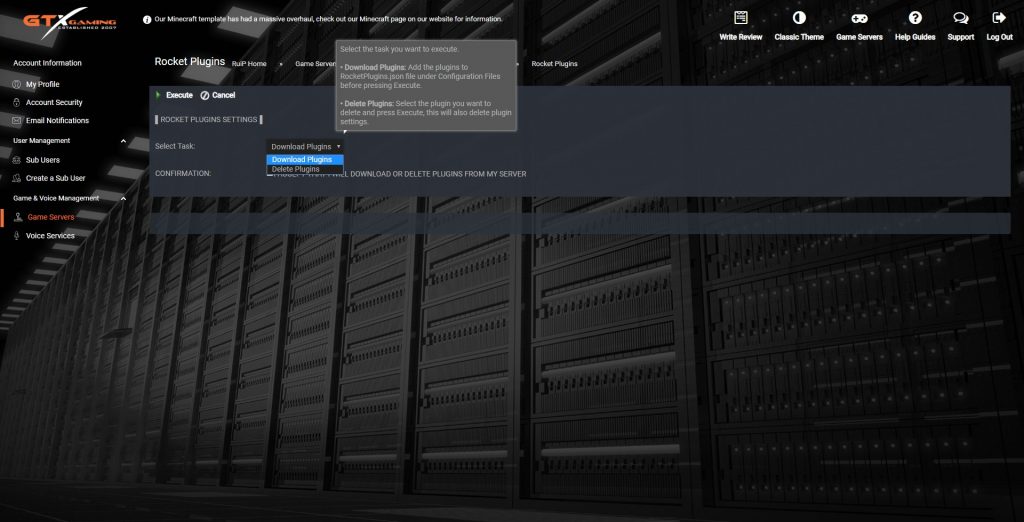Go to RuiP Home breadcrumb
The height and width of the screenshot is (522, 1024).
[249, 64]
